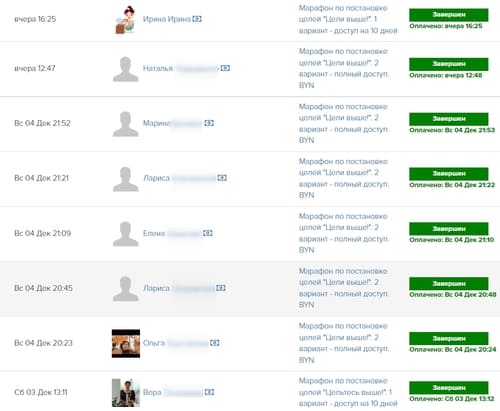Image resolution: width=500 pixels, height=411 pixels.
Task: Click payment icon in the 21:21 Лариса row
Action: tap(222, 178)
